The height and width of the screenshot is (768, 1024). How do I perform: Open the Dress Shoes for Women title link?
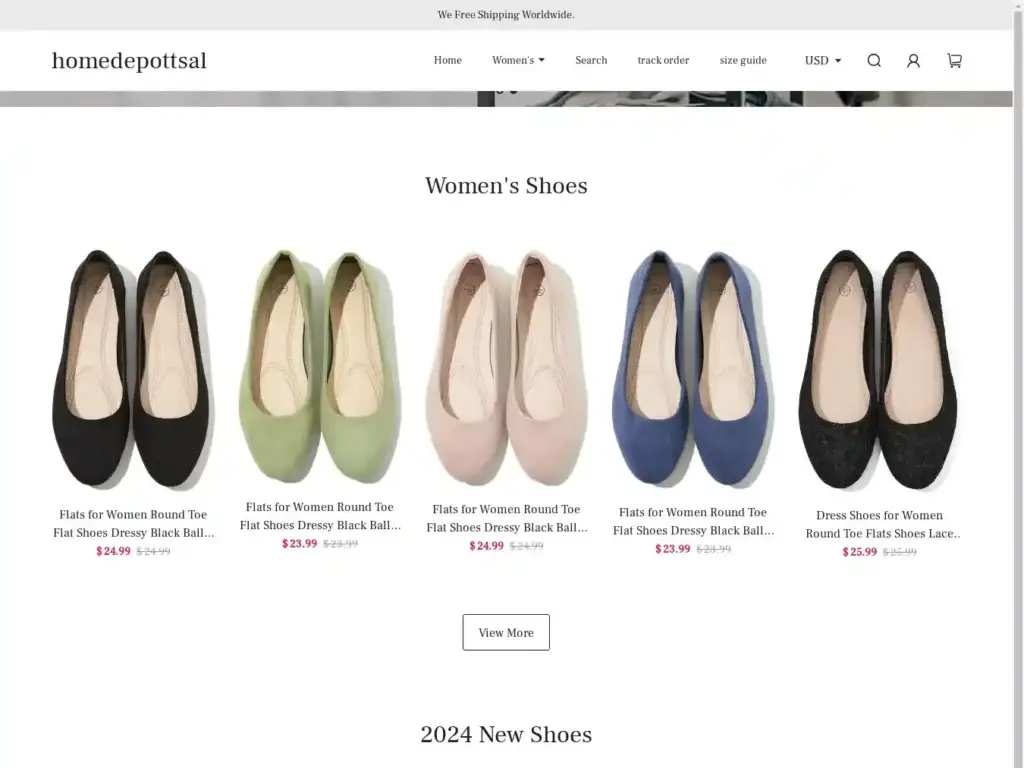879,525
